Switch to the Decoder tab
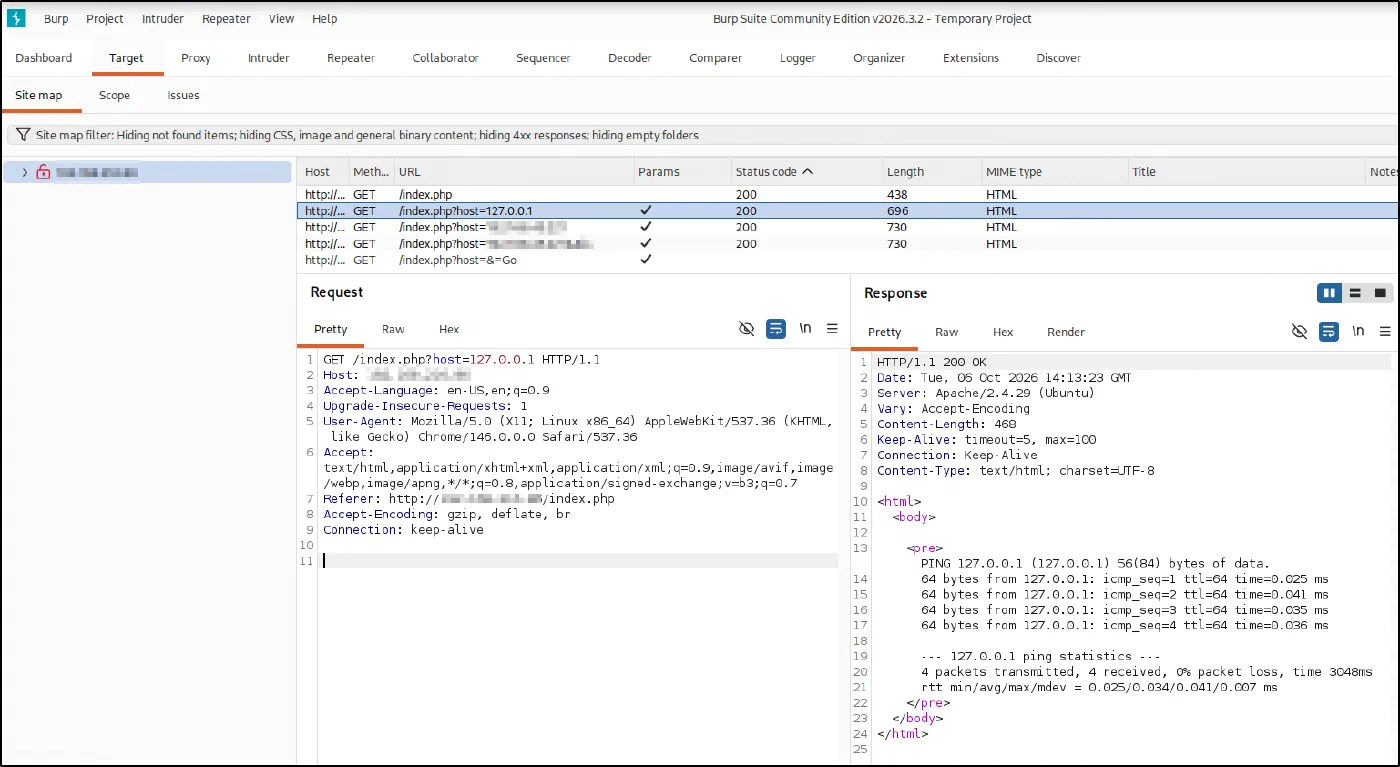 coord(630,58)
